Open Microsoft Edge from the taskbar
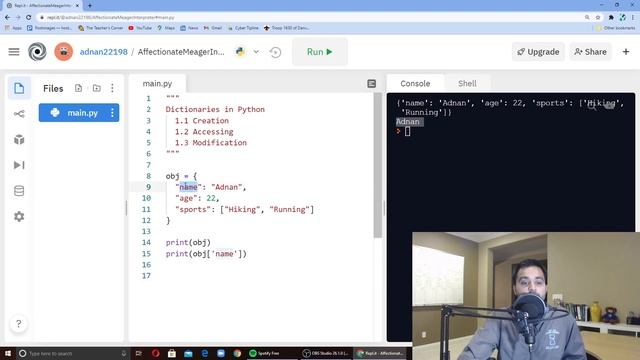 (204, 353)
